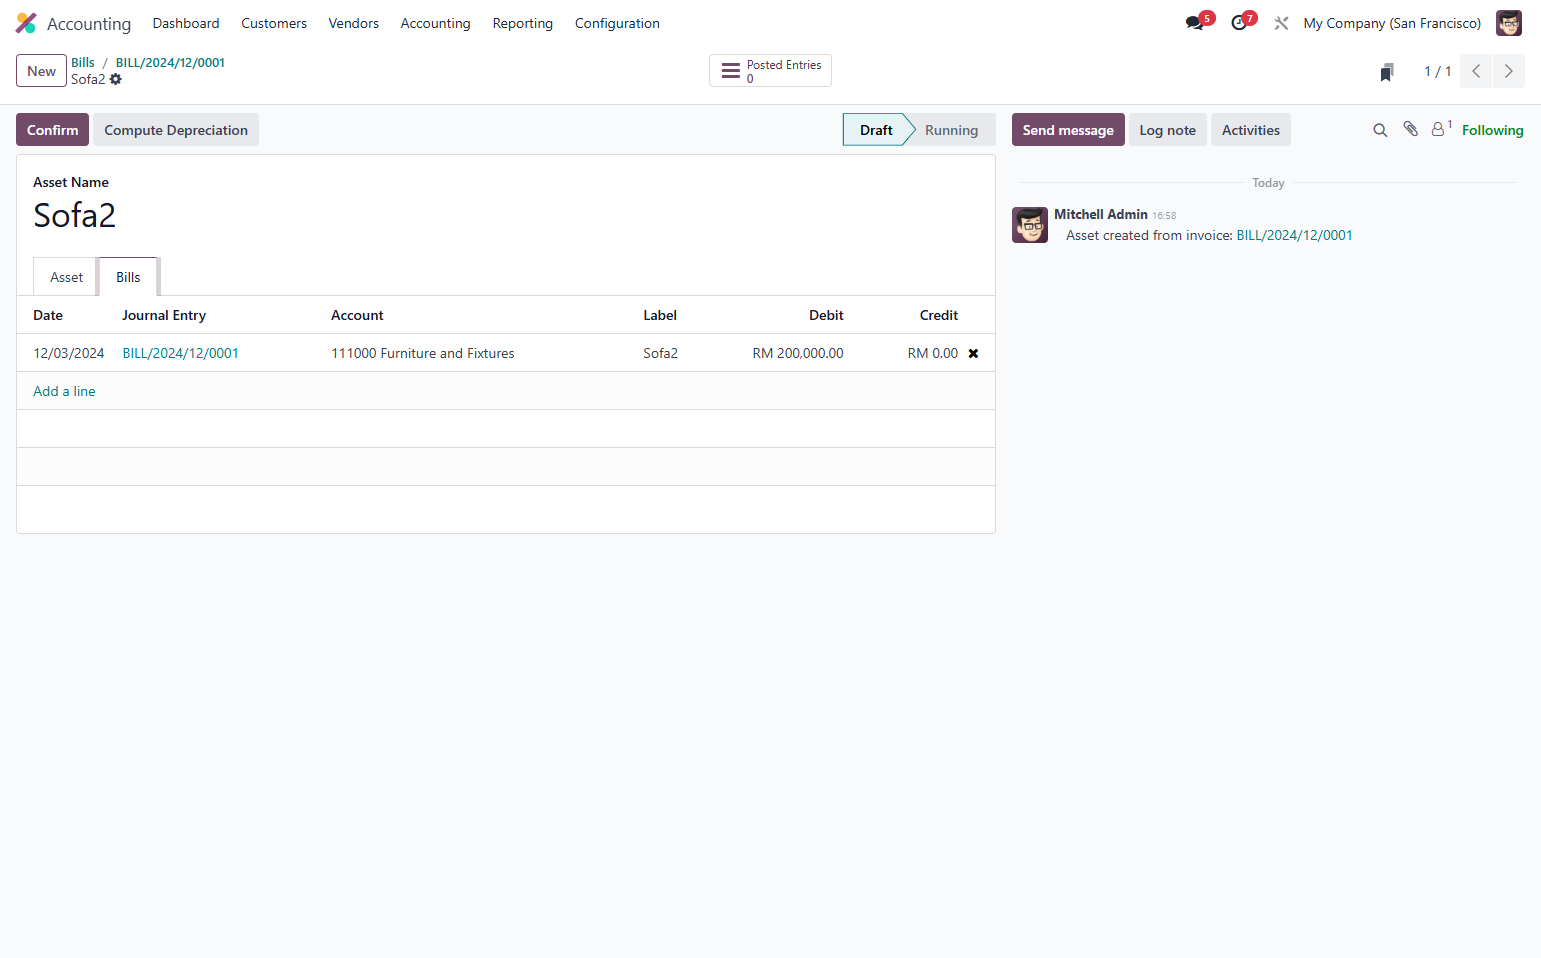Image resolution: width=1541 pixels, height=958 pixels.
Task: Click Mitchell Admin avatar in chatter
Action: (x=1030, y=225)
